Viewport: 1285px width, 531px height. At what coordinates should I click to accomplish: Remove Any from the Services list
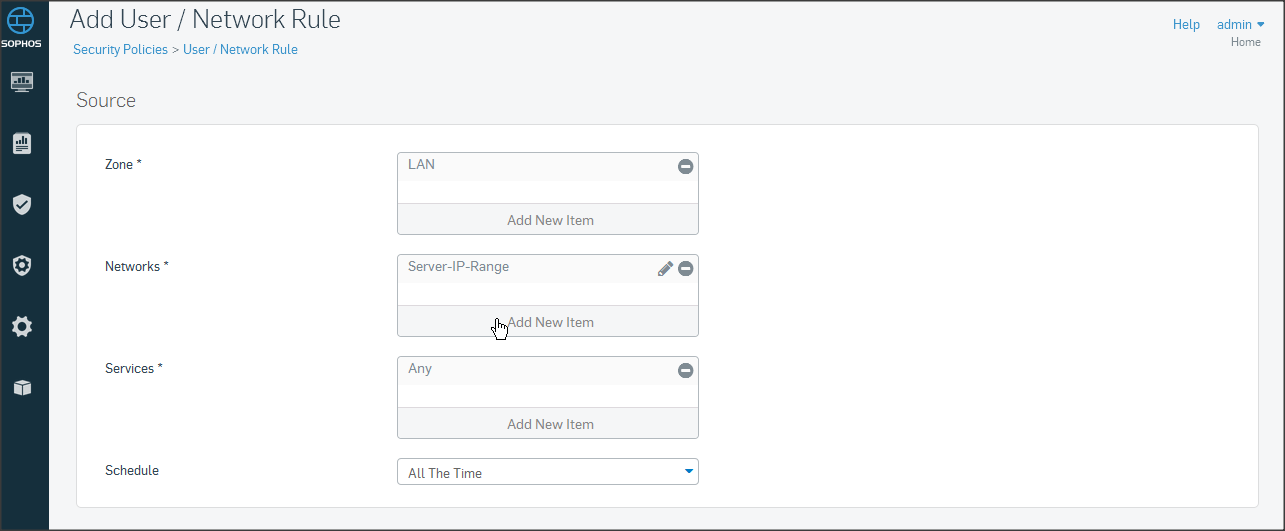coord(686,370)
